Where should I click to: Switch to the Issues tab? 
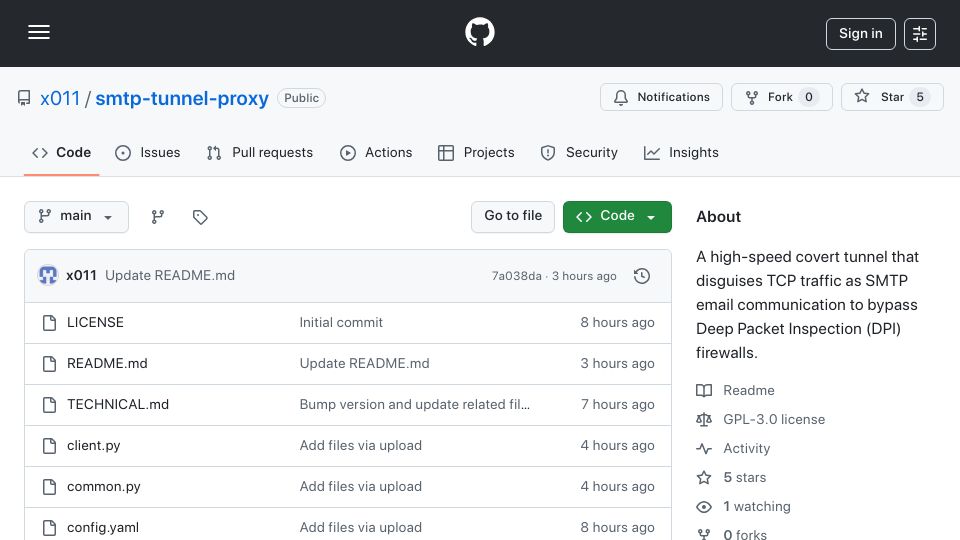(148, 152)
